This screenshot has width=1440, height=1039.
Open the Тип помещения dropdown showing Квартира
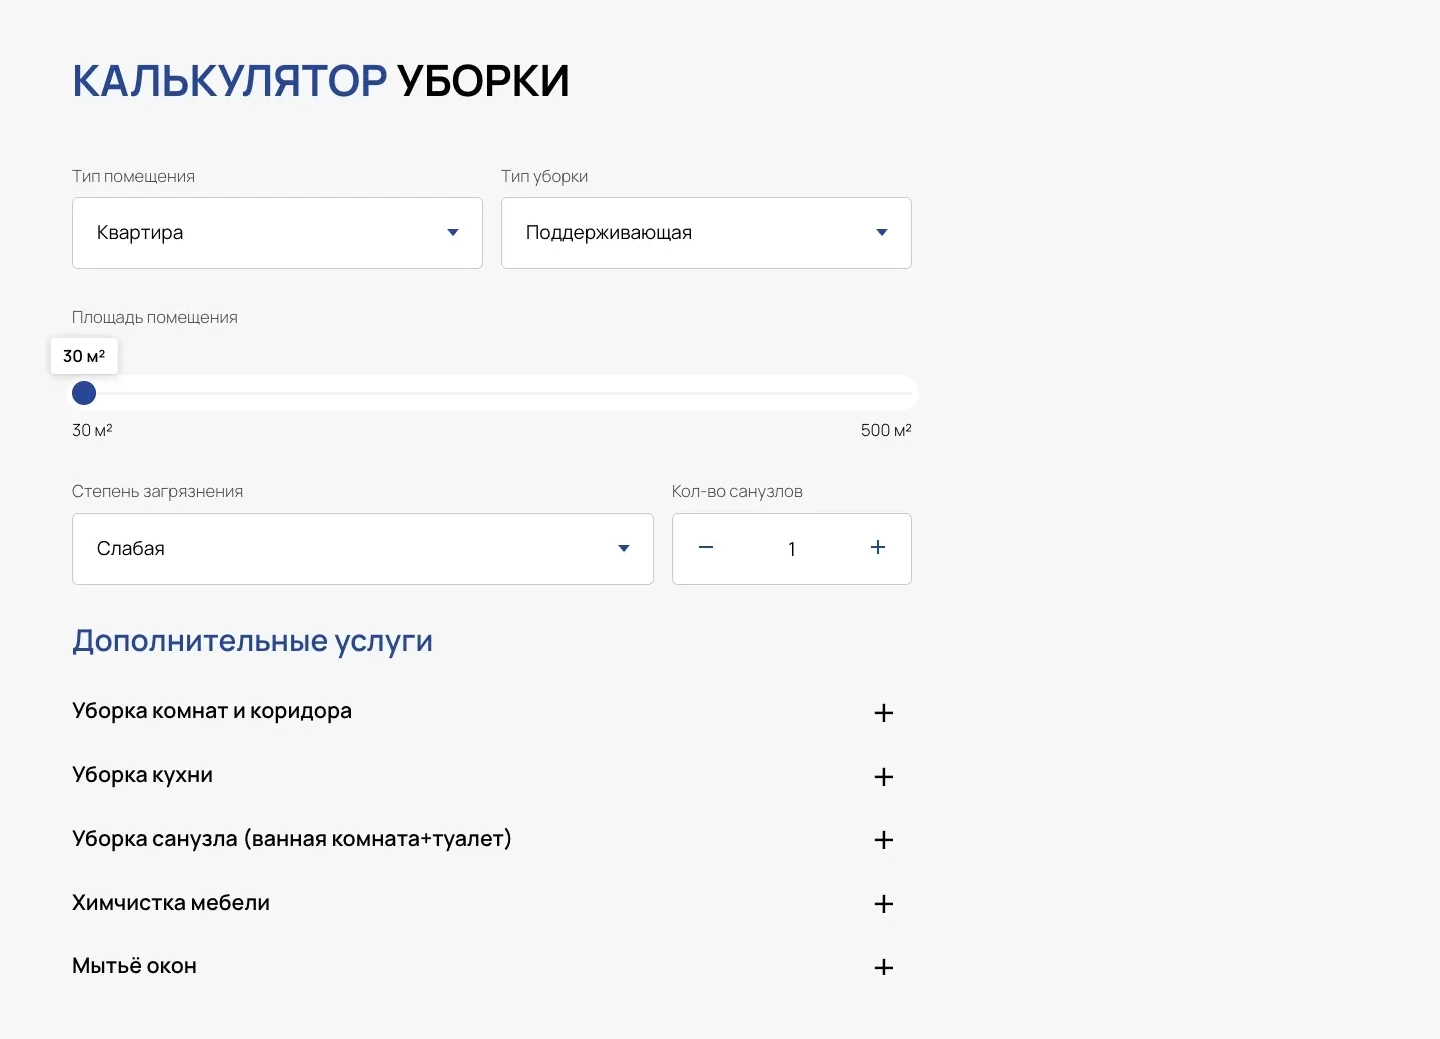tap(277, 233)
